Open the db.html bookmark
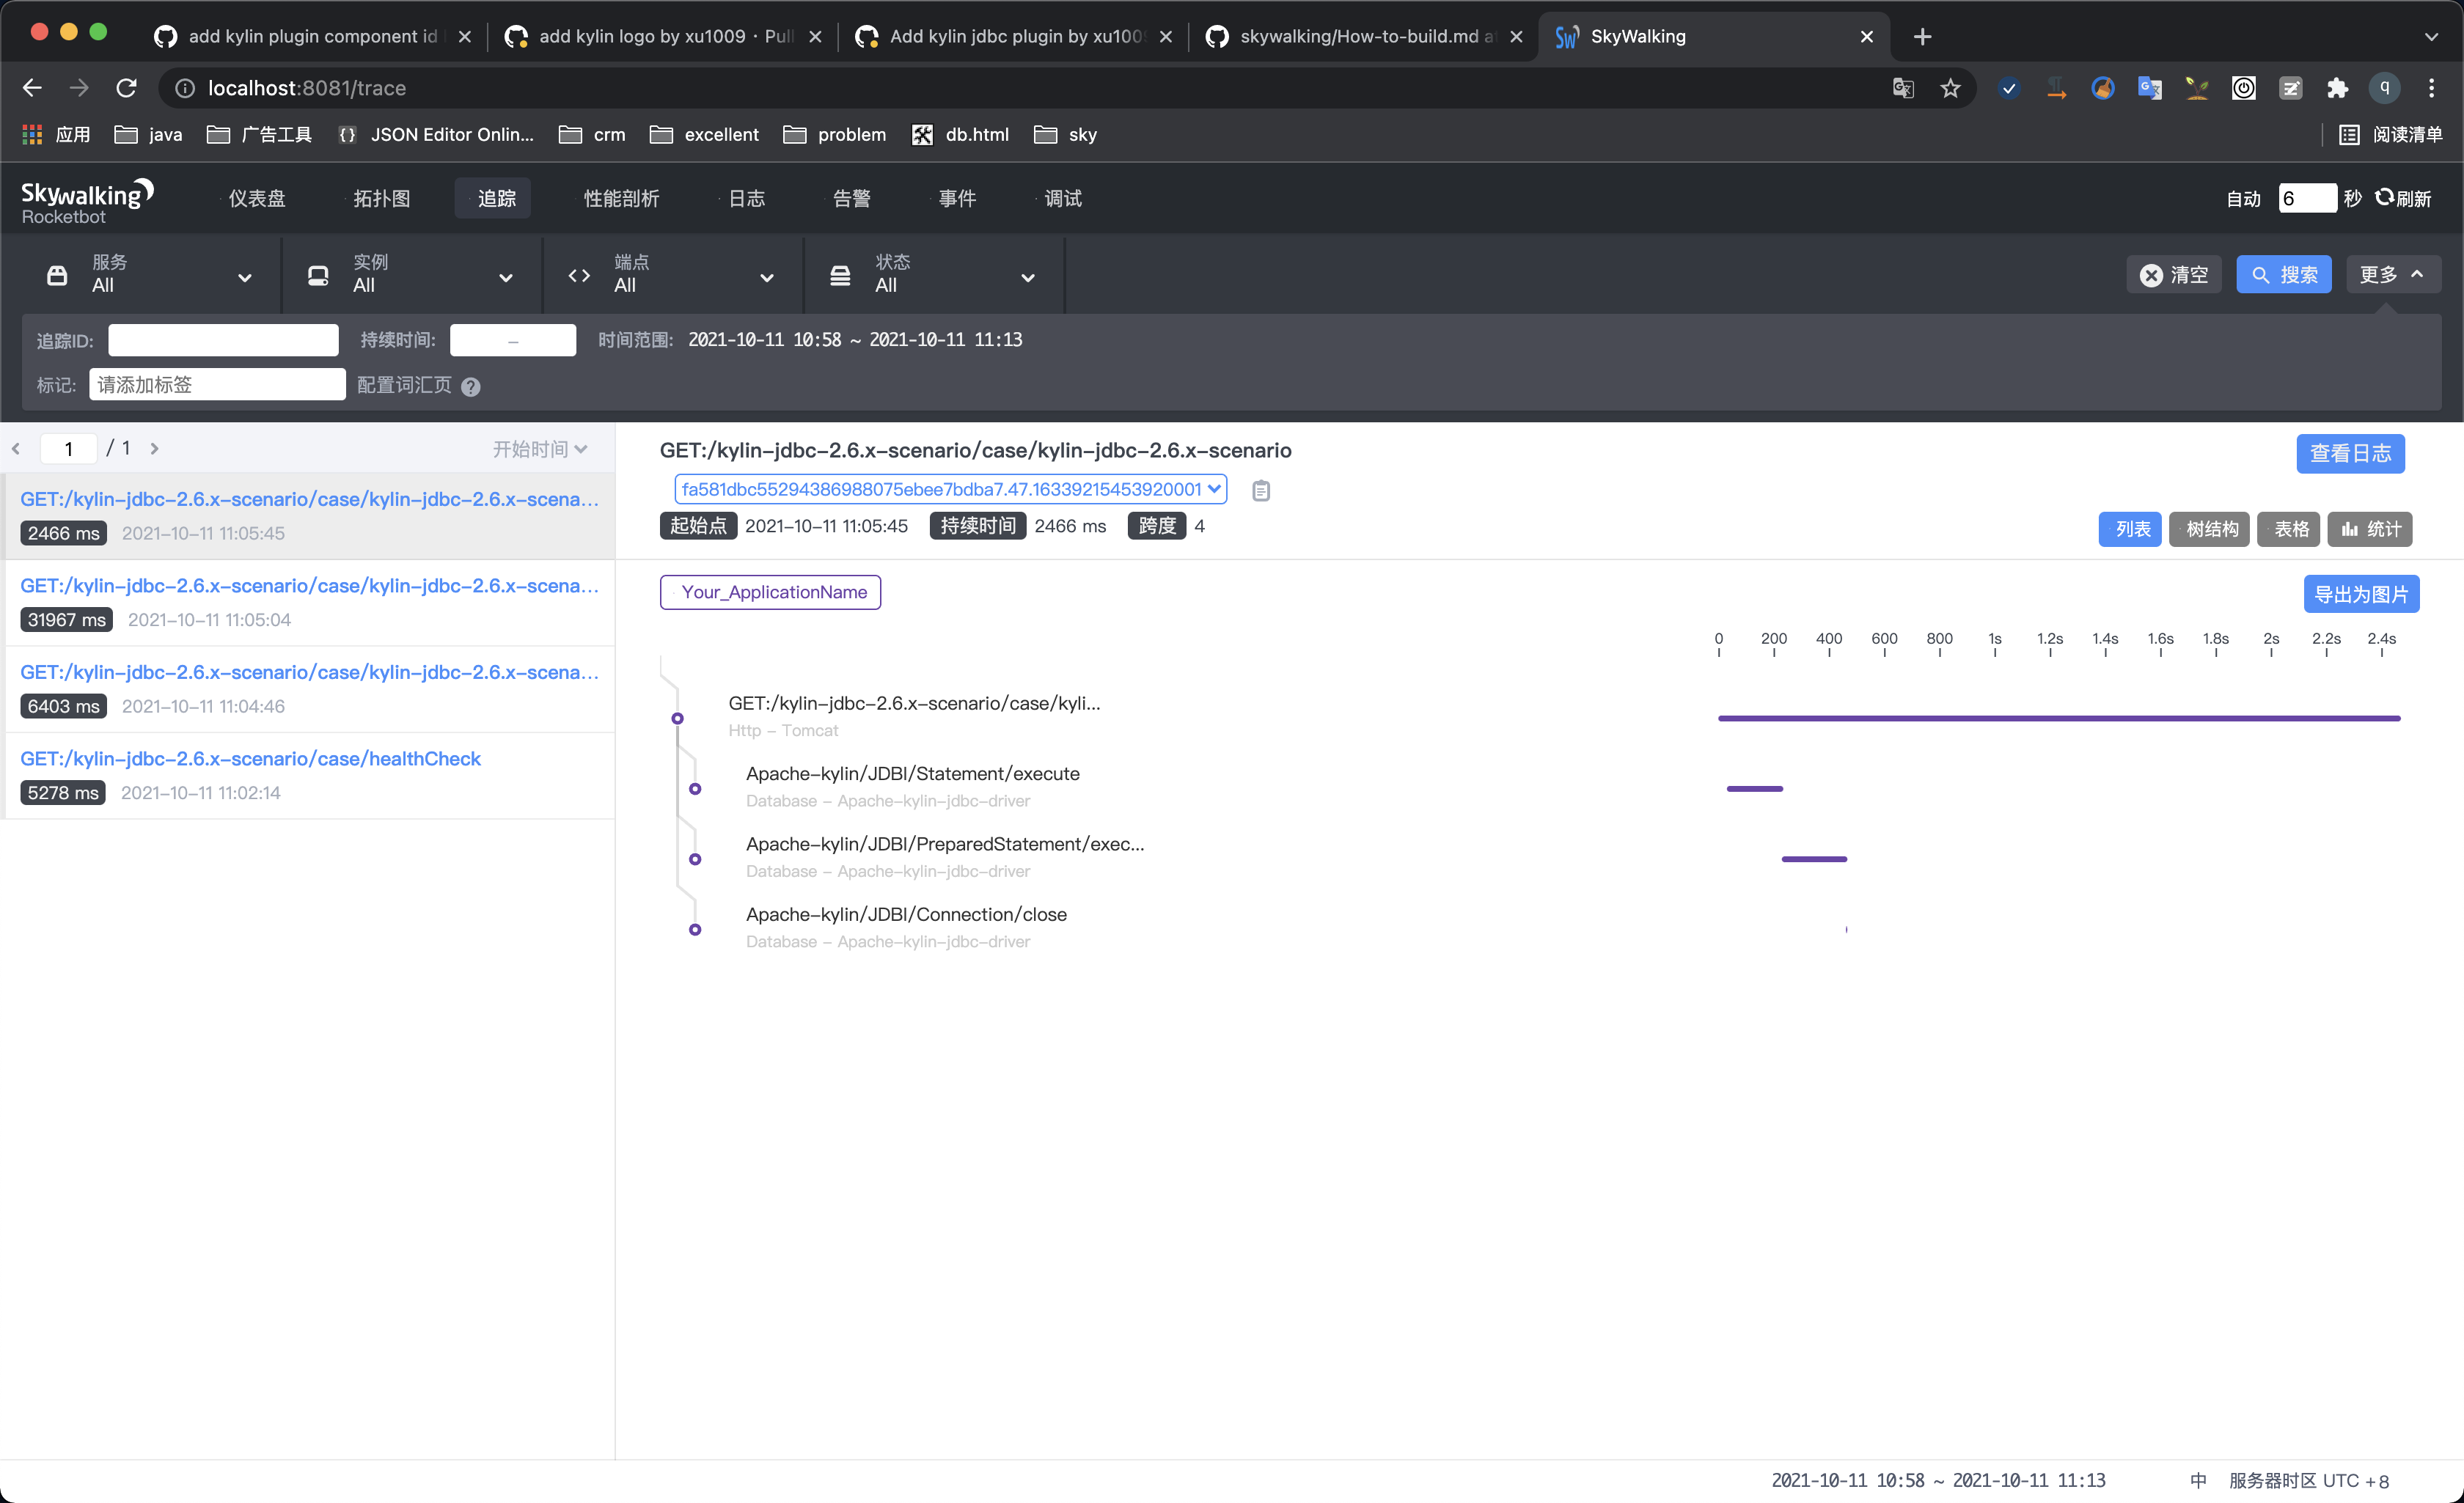This screenshot has width=2464, height=1503. click(x=960, y=134)
